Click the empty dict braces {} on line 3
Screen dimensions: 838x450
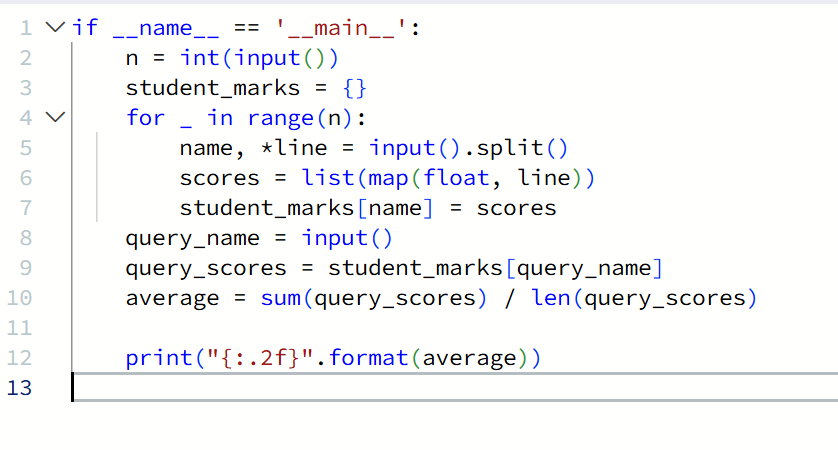[x=354, y=88]
